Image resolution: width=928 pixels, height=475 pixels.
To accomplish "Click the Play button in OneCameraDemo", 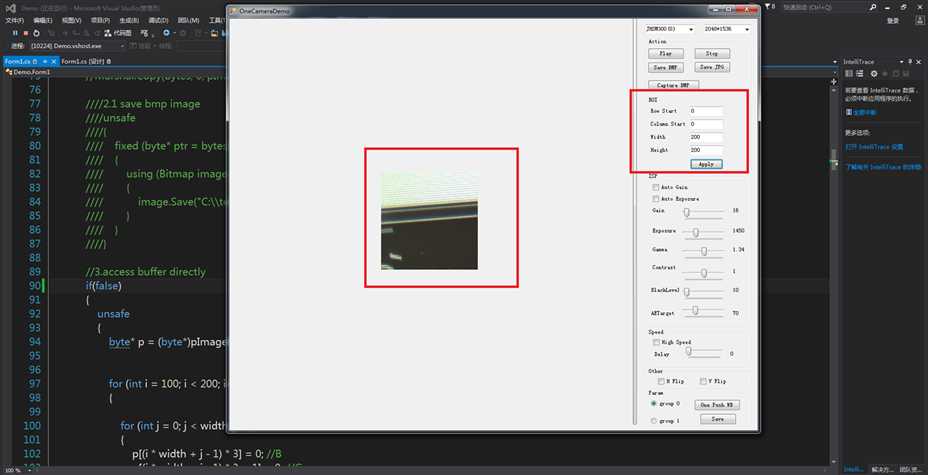I will coord(666,53).
